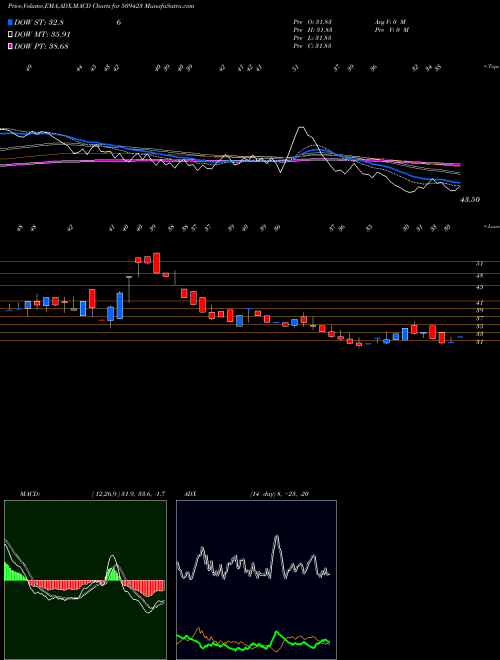Click the 'Pre H: 31.83' high value
The image size is (500, 660).
click(x=313, y=30)
